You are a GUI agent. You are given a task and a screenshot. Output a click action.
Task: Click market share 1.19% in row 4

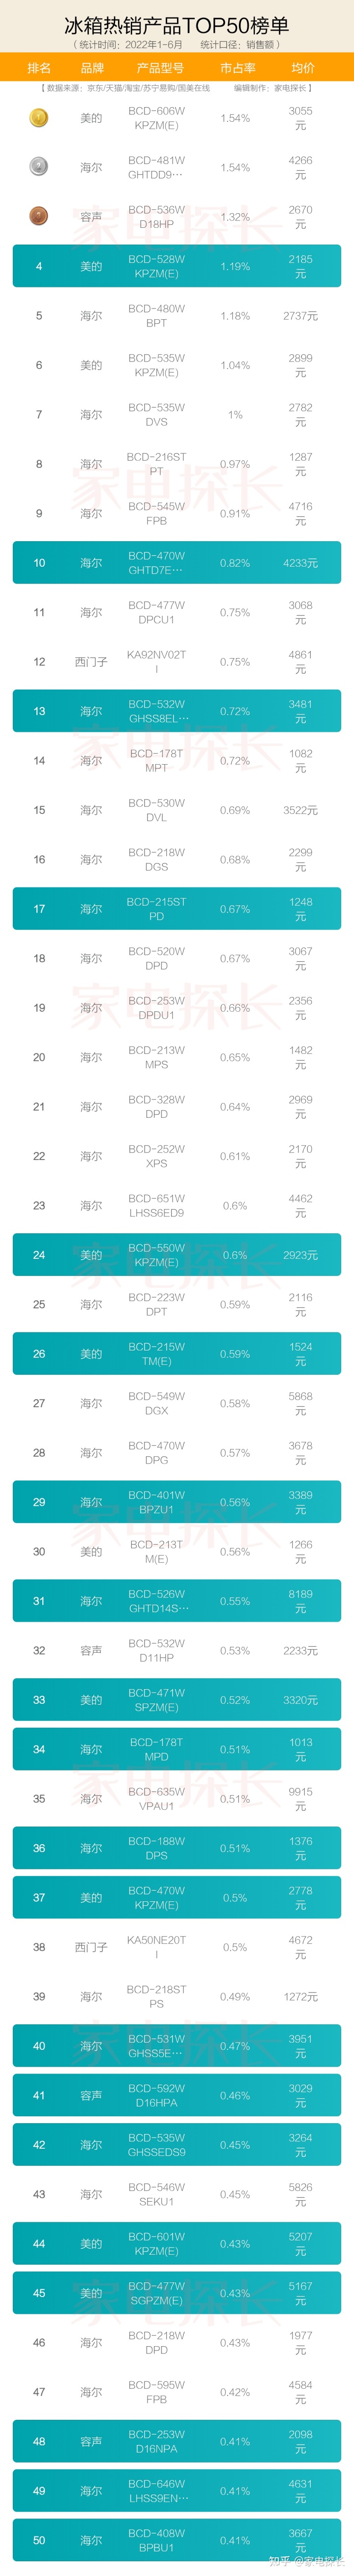click(x=235, y=266)
